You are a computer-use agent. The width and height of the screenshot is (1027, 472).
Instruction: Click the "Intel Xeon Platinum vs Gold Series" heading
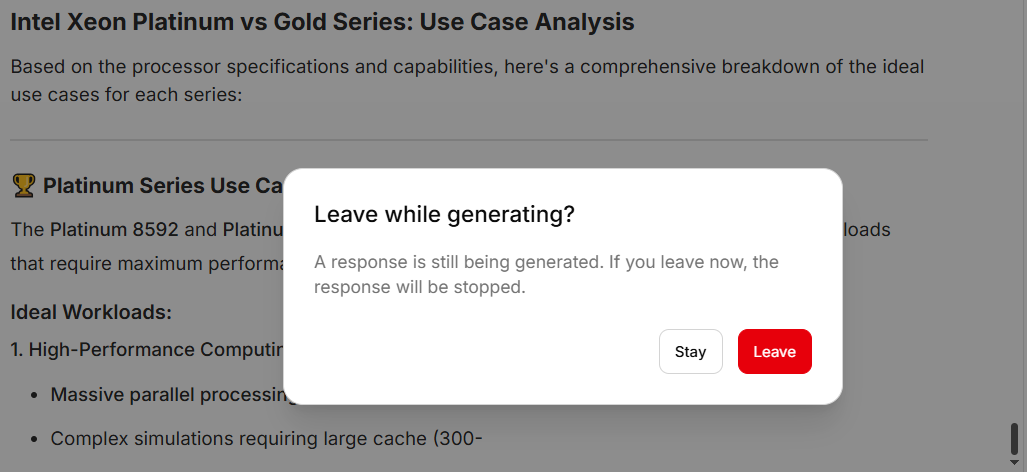click(322, 22)
